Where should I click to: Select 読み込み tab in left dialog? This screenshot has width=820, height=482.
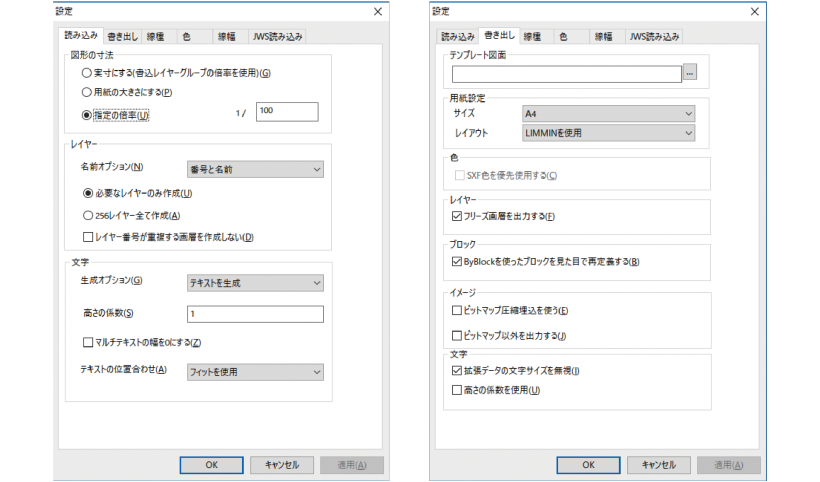[81, 35]
